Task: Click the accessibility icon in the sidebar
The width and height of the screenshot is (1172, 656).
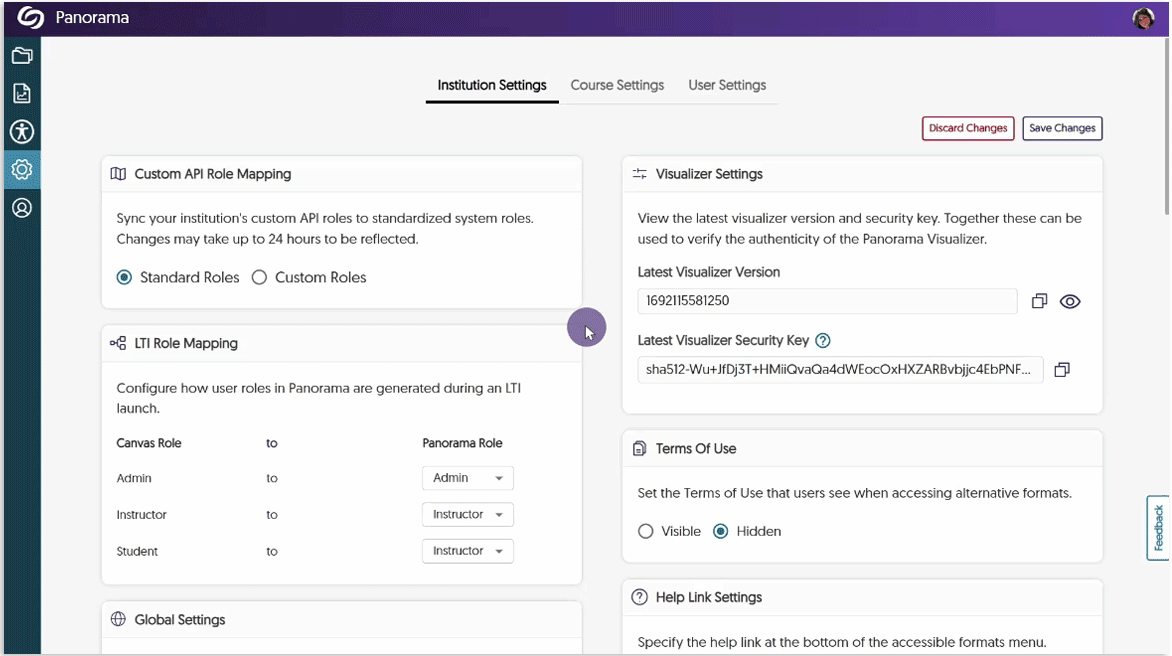Action: [x=21, y=131]
